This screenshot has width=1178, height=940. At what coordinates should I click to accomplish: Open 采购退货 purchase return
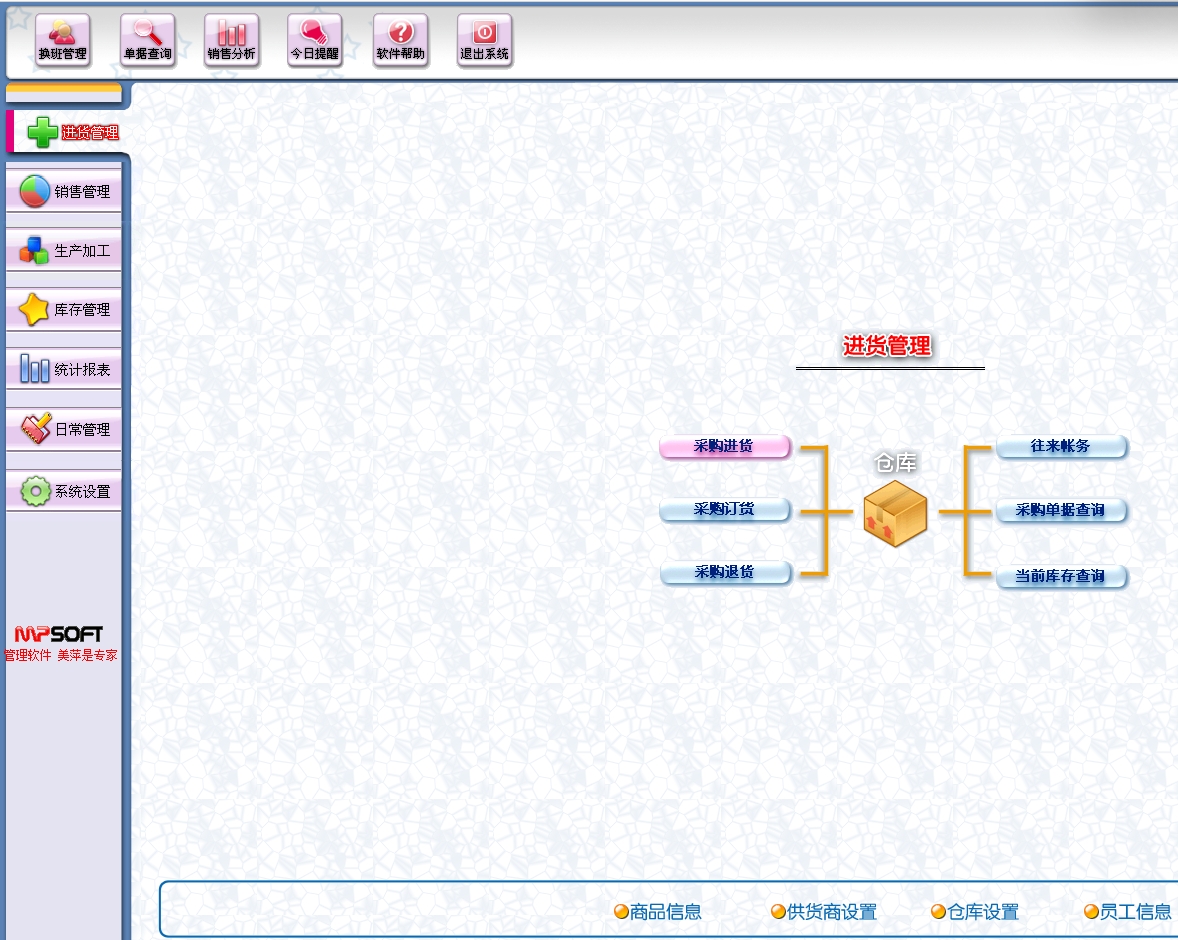coord(724,573)
